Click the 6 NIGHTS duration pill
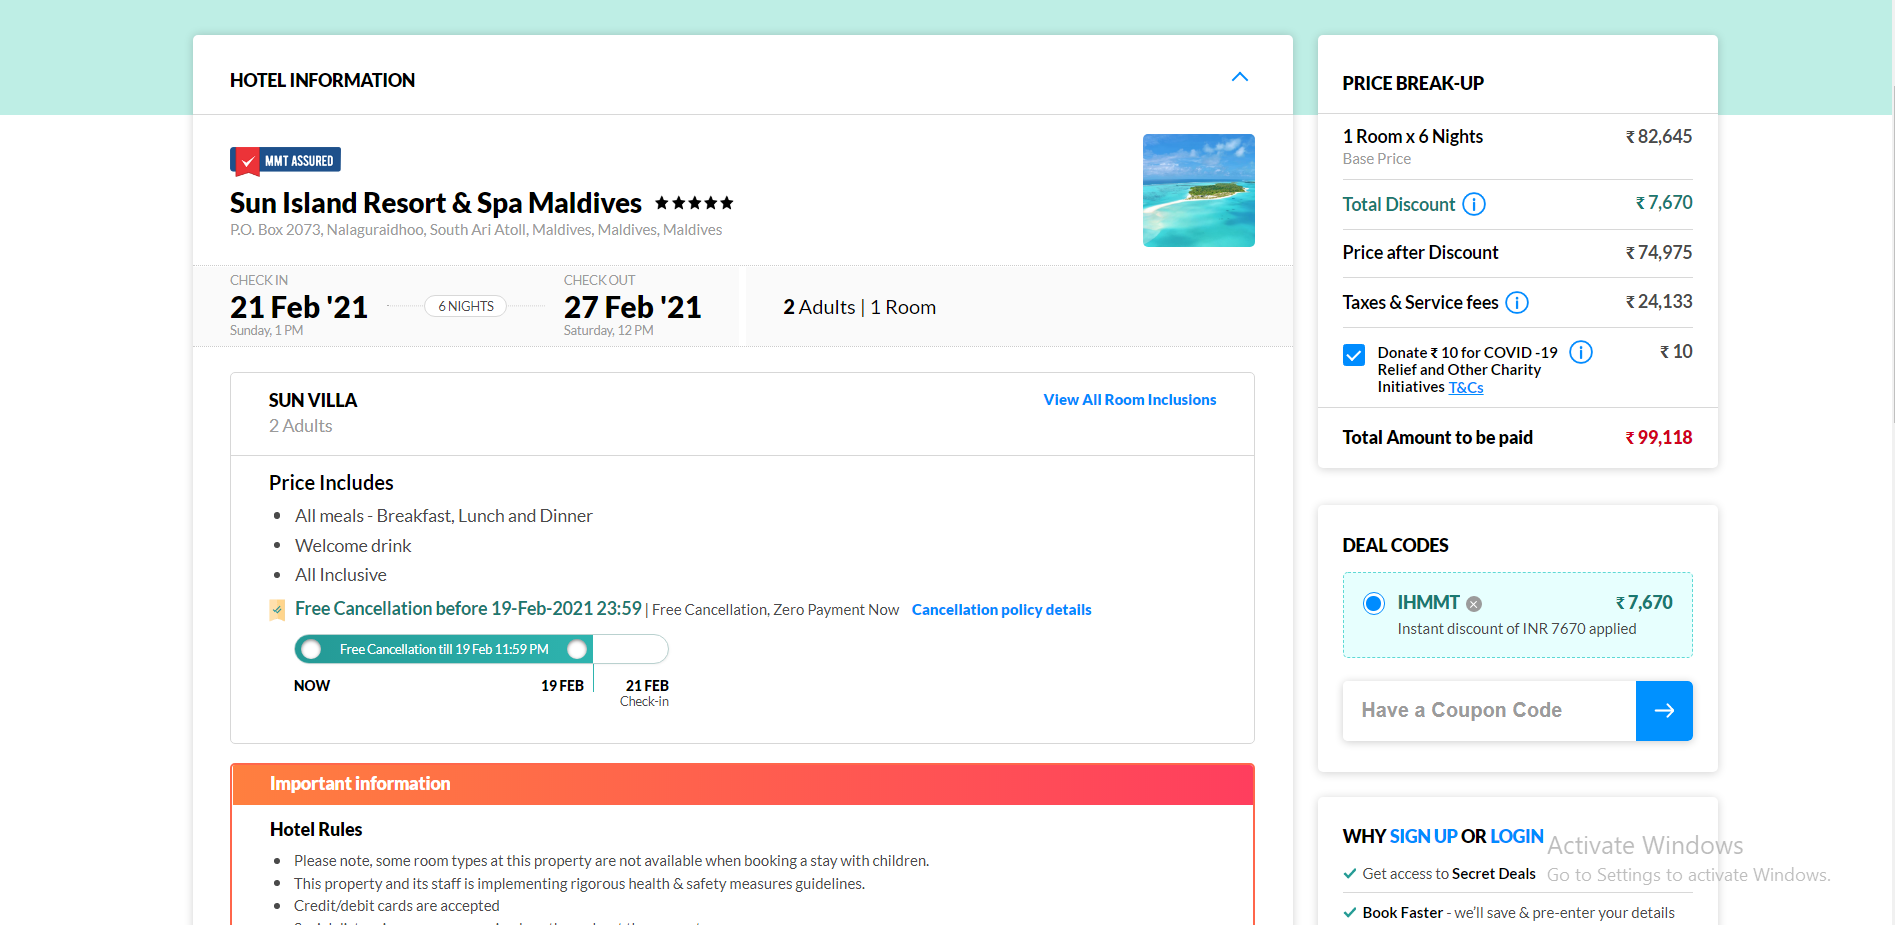Screen dimensions: 1895x925 [x=466, y=306]
